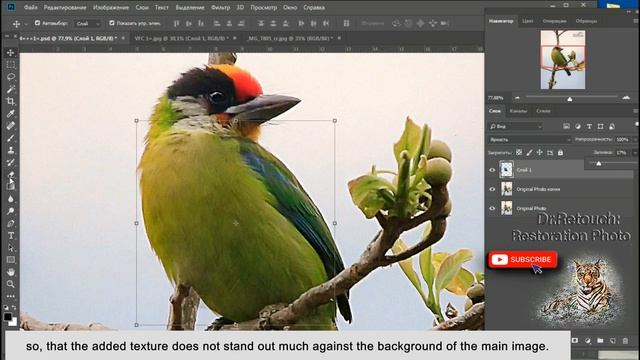The image size is (640, 360).
Task: Select the Path Selection arrow tool
Action: click(x=11, y=248)
